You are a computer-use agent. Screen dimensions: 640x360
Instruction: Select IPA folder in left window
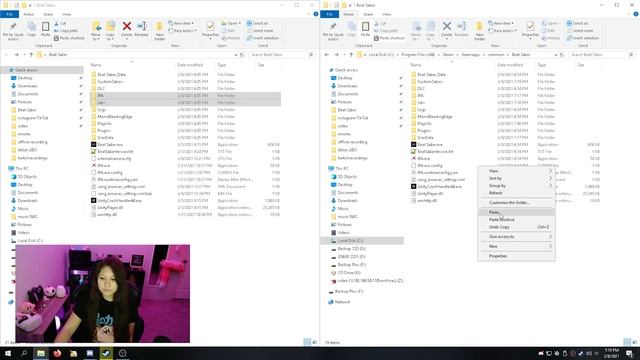click(x=185, y=96)
